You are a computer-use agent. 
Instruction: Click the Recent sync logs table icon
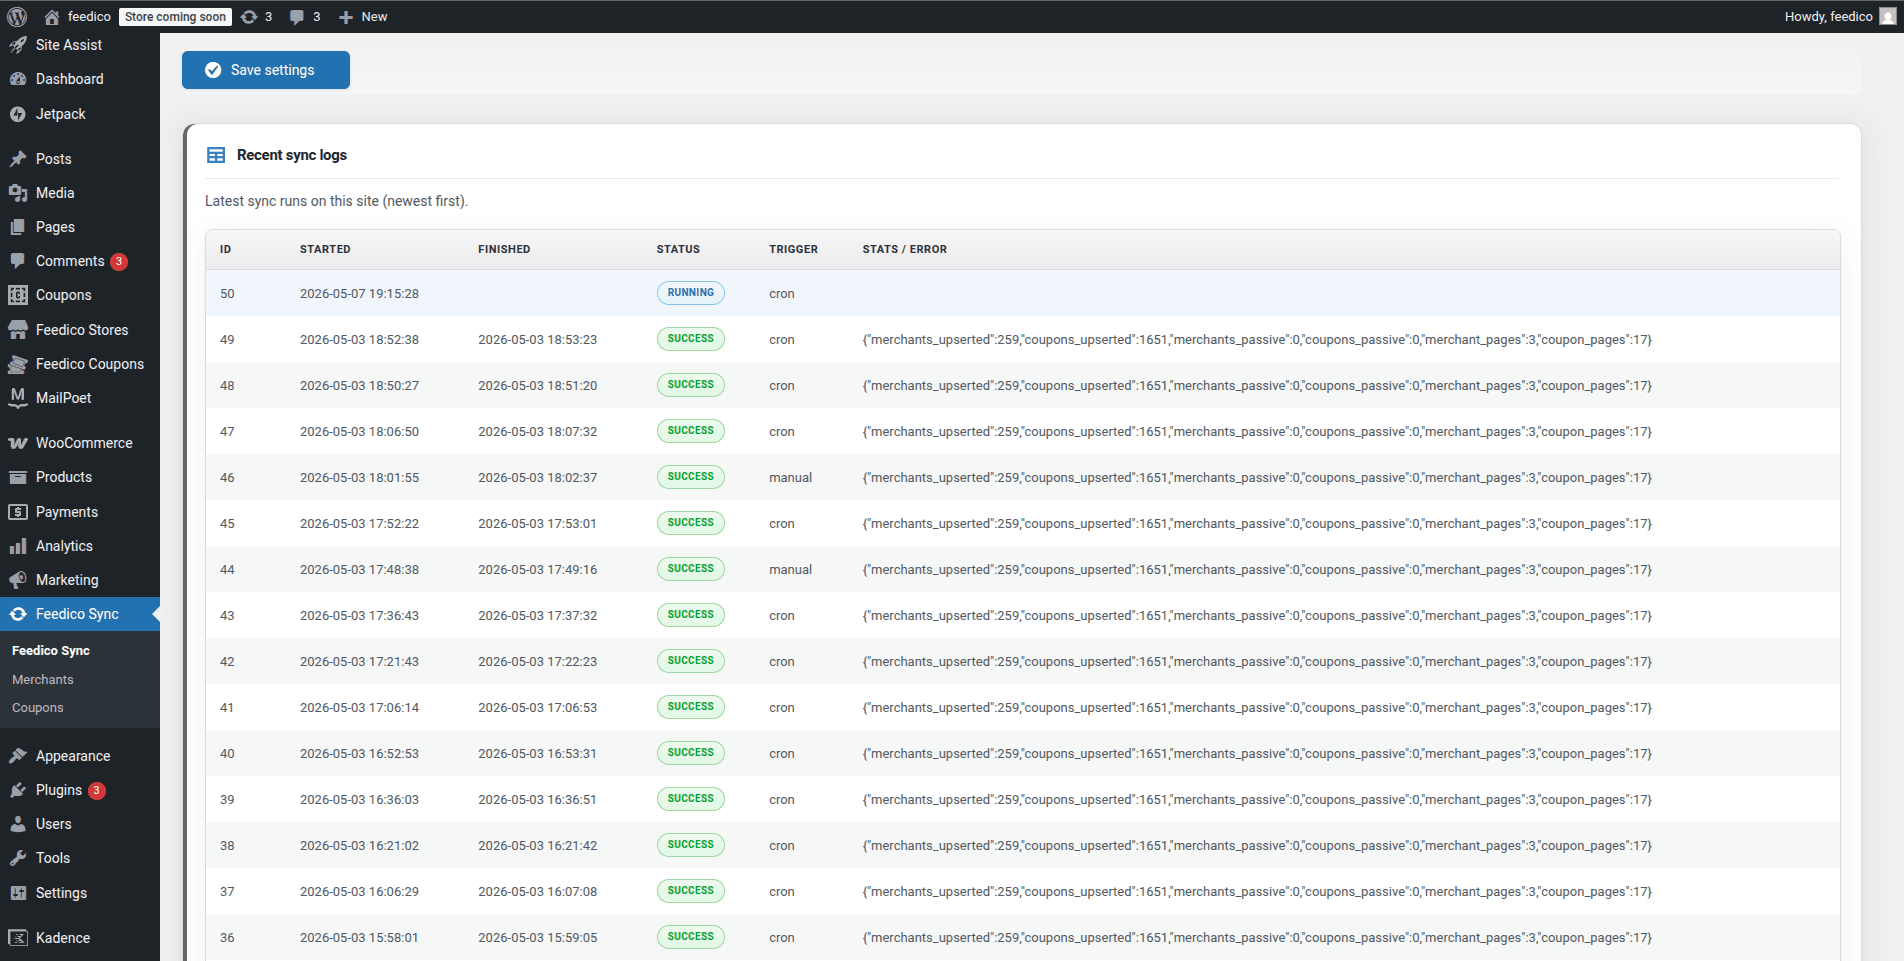click(x=216, y=155)
